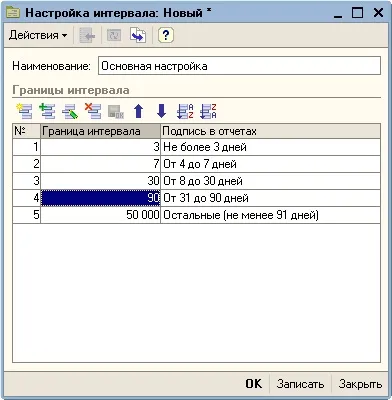Move the row up with the up arrow
Viewport: 392px width, 400px height.
point(139,111)
